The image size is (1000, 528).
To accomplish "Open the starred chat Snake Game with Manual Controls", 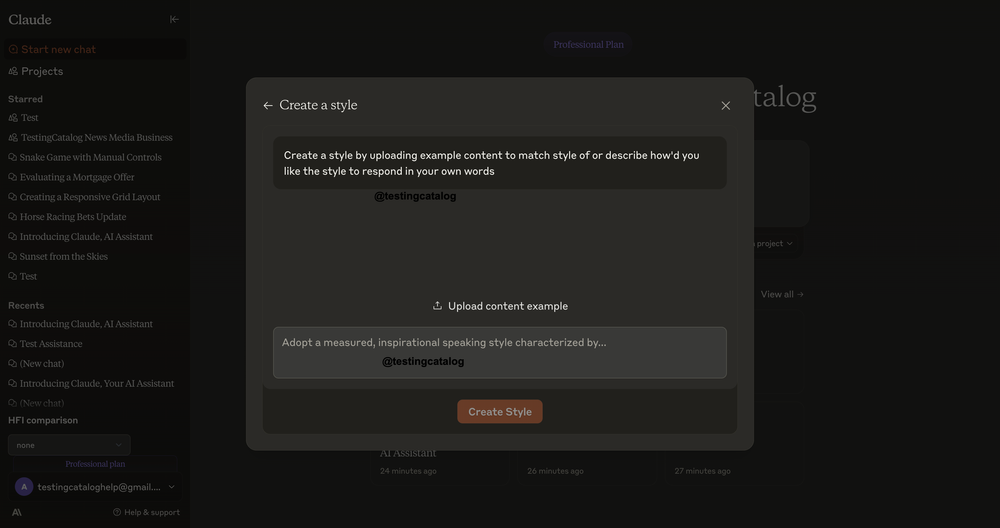I will (90, 157).
